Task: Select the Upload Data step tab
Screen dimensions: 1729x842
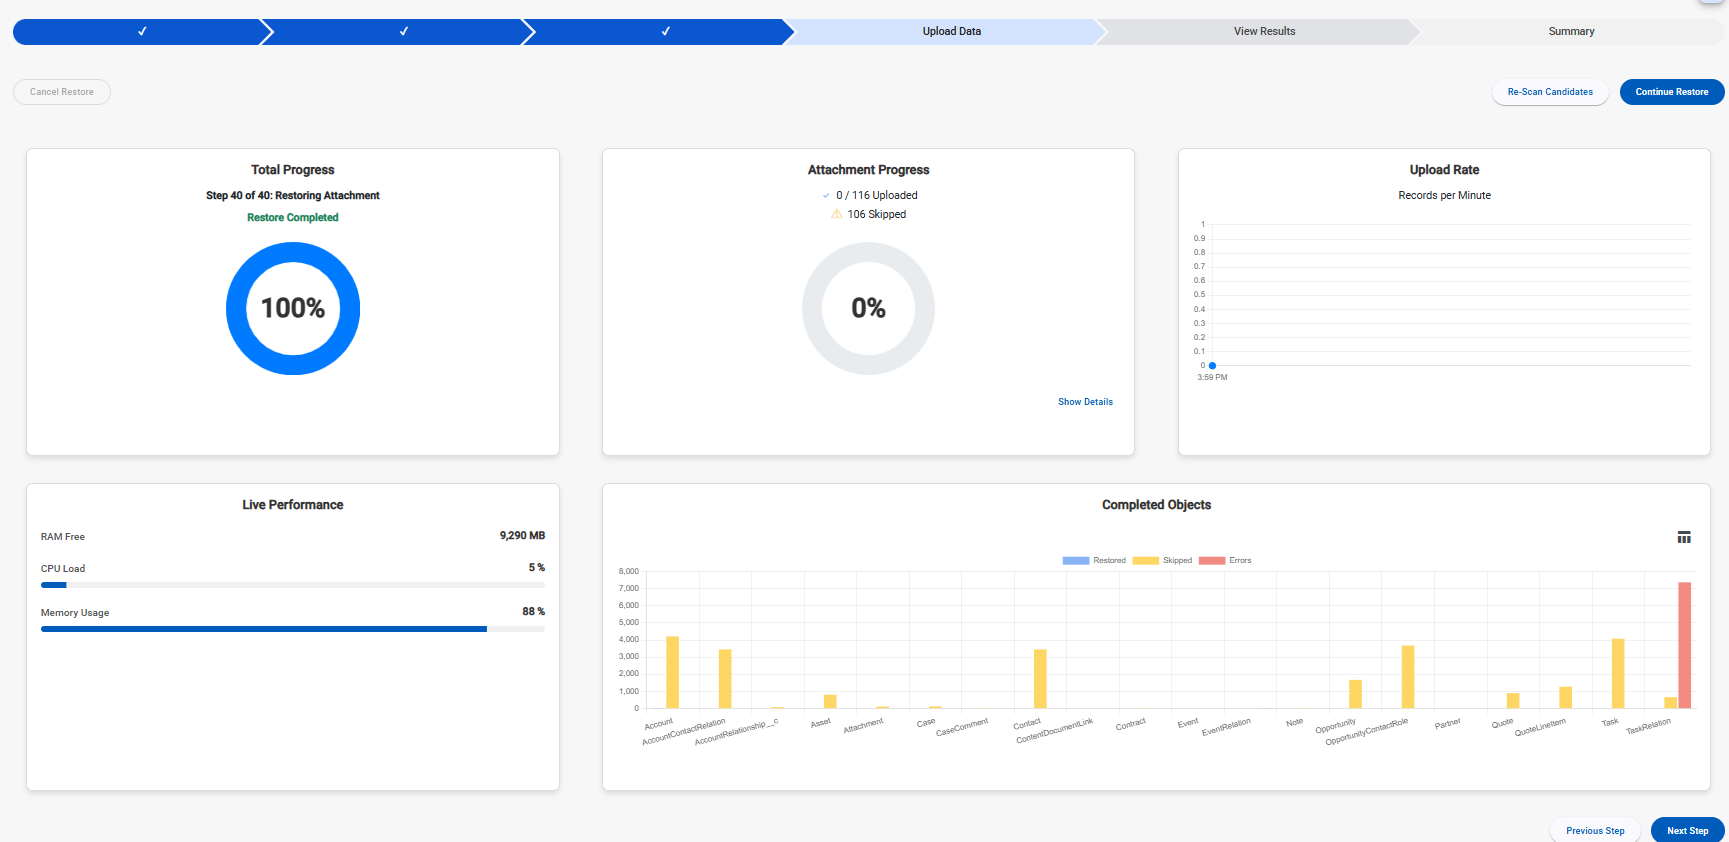Action: click(x=951, y=32)
